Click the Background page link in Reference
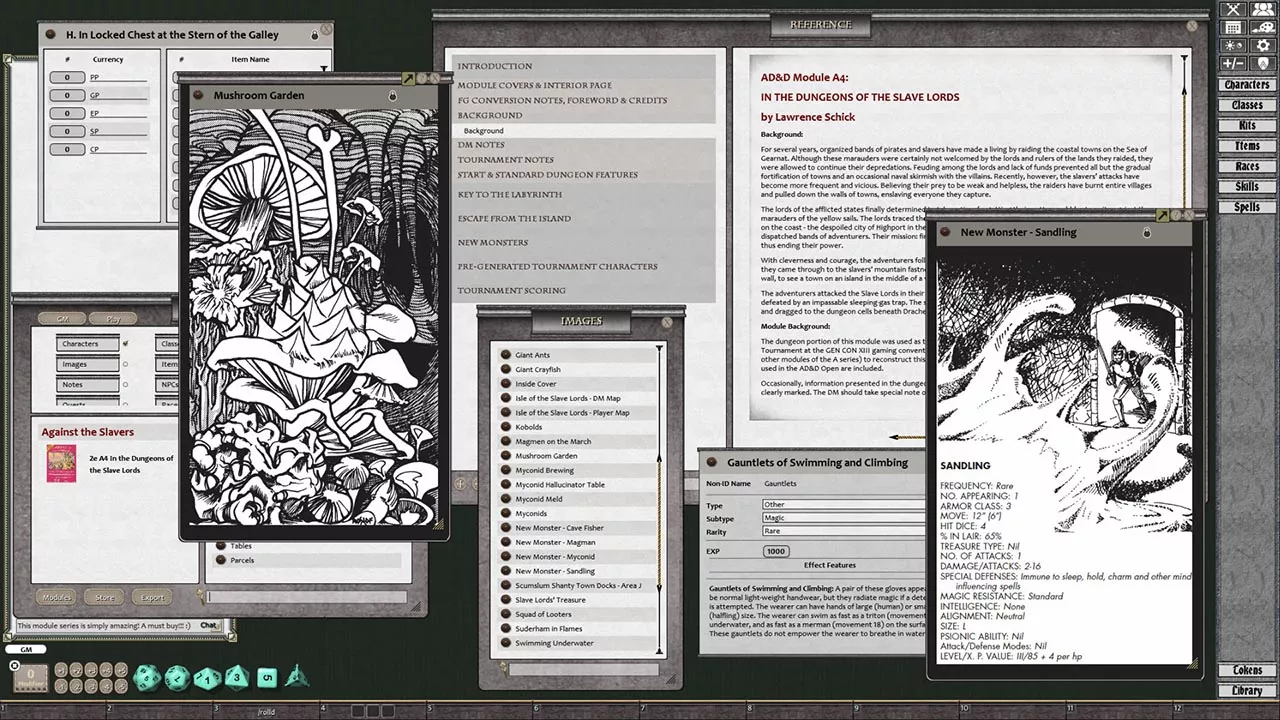The height and width of the screenshot is (720, 1280). coord(484,131)
